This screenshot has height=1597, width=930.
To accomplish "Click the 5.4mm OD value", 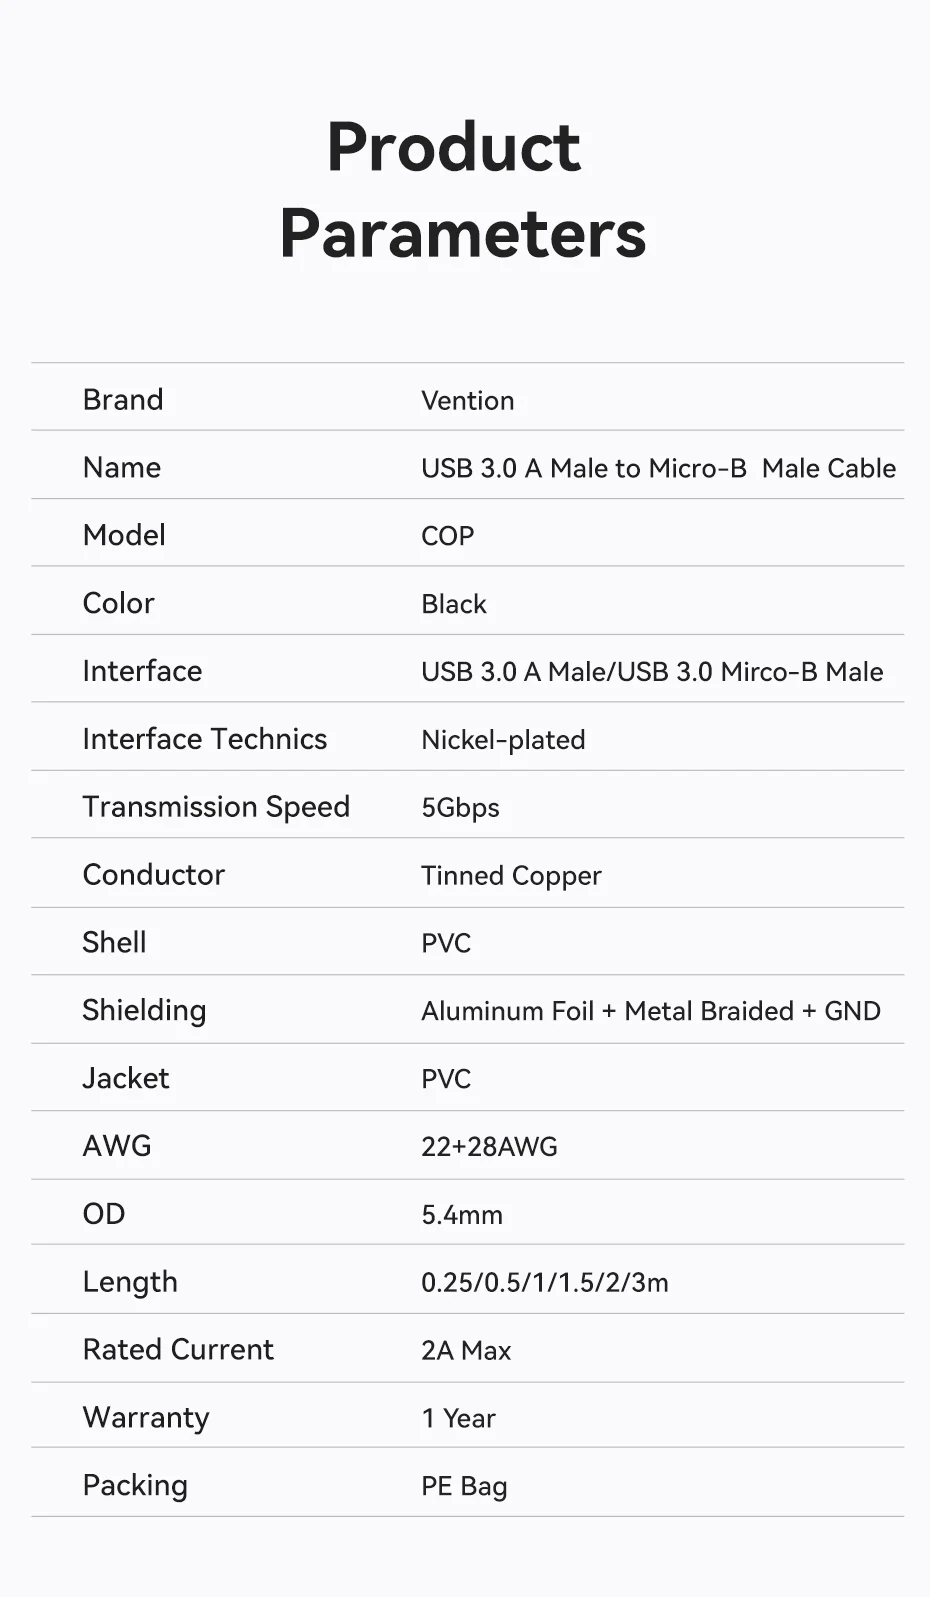I will (462, 1215).
